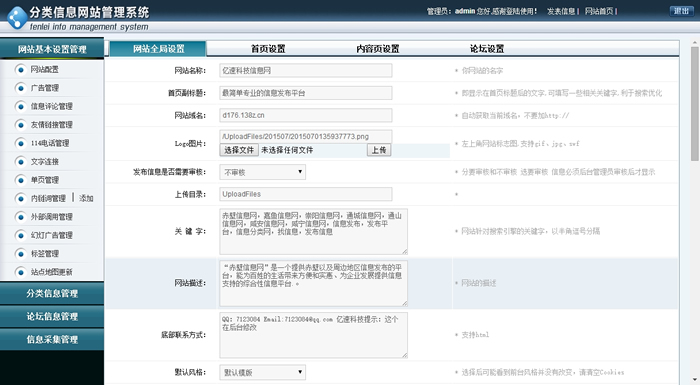This screenshot has width=700, height=385.
Task: Click the 网站名称 input field
Action: [306, 71]
